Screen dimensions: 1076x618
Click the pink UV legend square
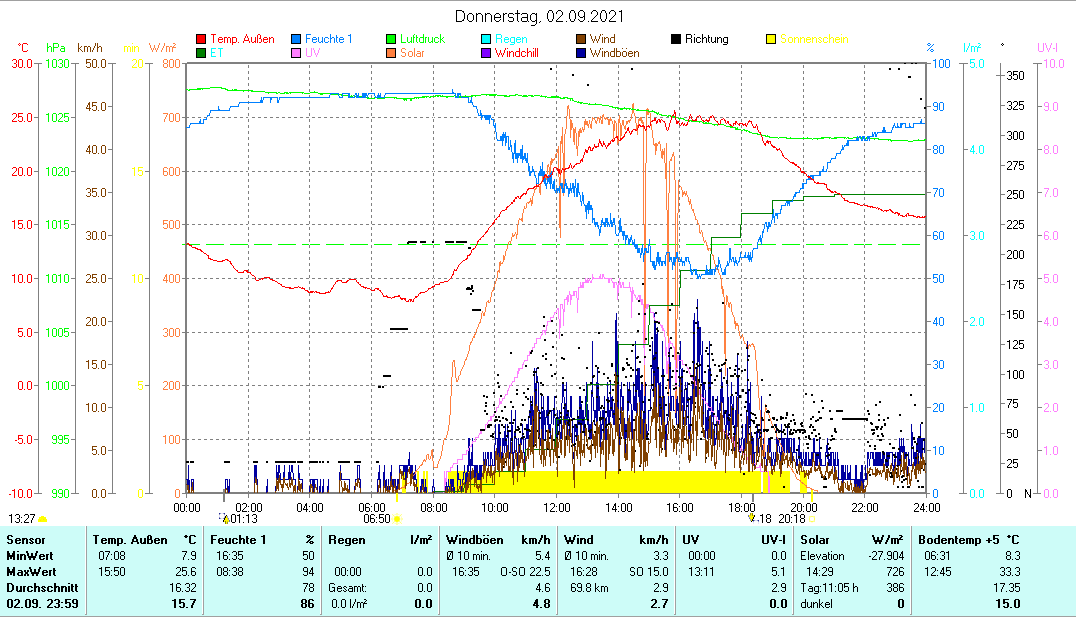pyautogui.click(x=296, y=53)
